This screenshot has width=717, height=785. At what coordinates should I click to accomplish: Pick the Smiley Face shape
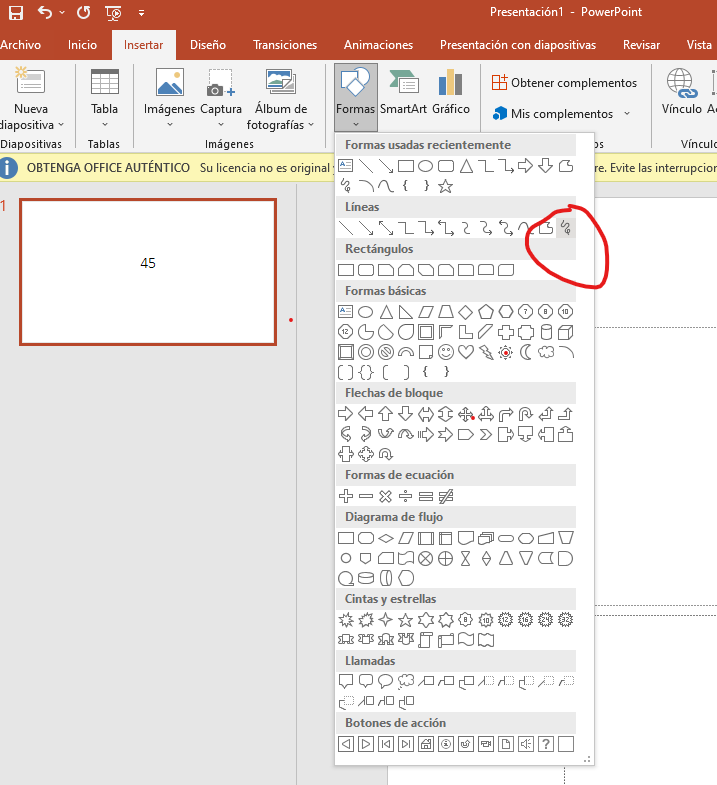[x=446, y=352]
